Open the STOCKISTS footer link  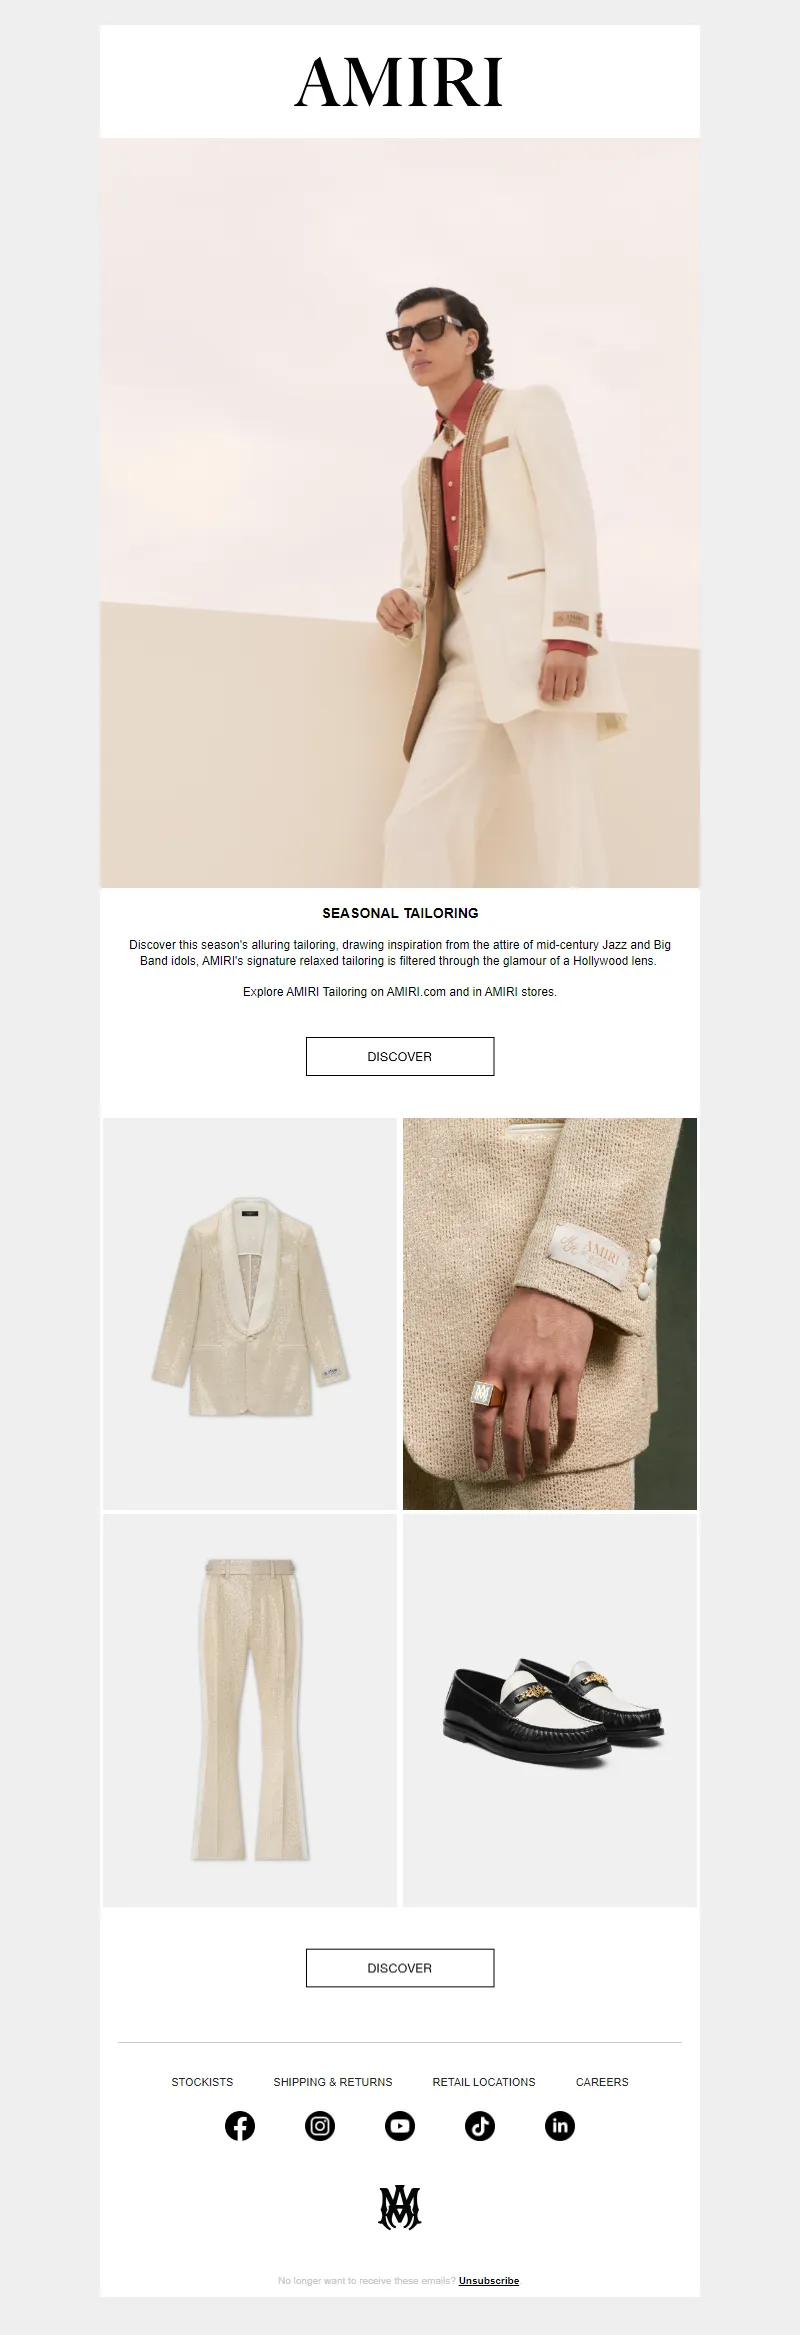[x=202, y=2082]
